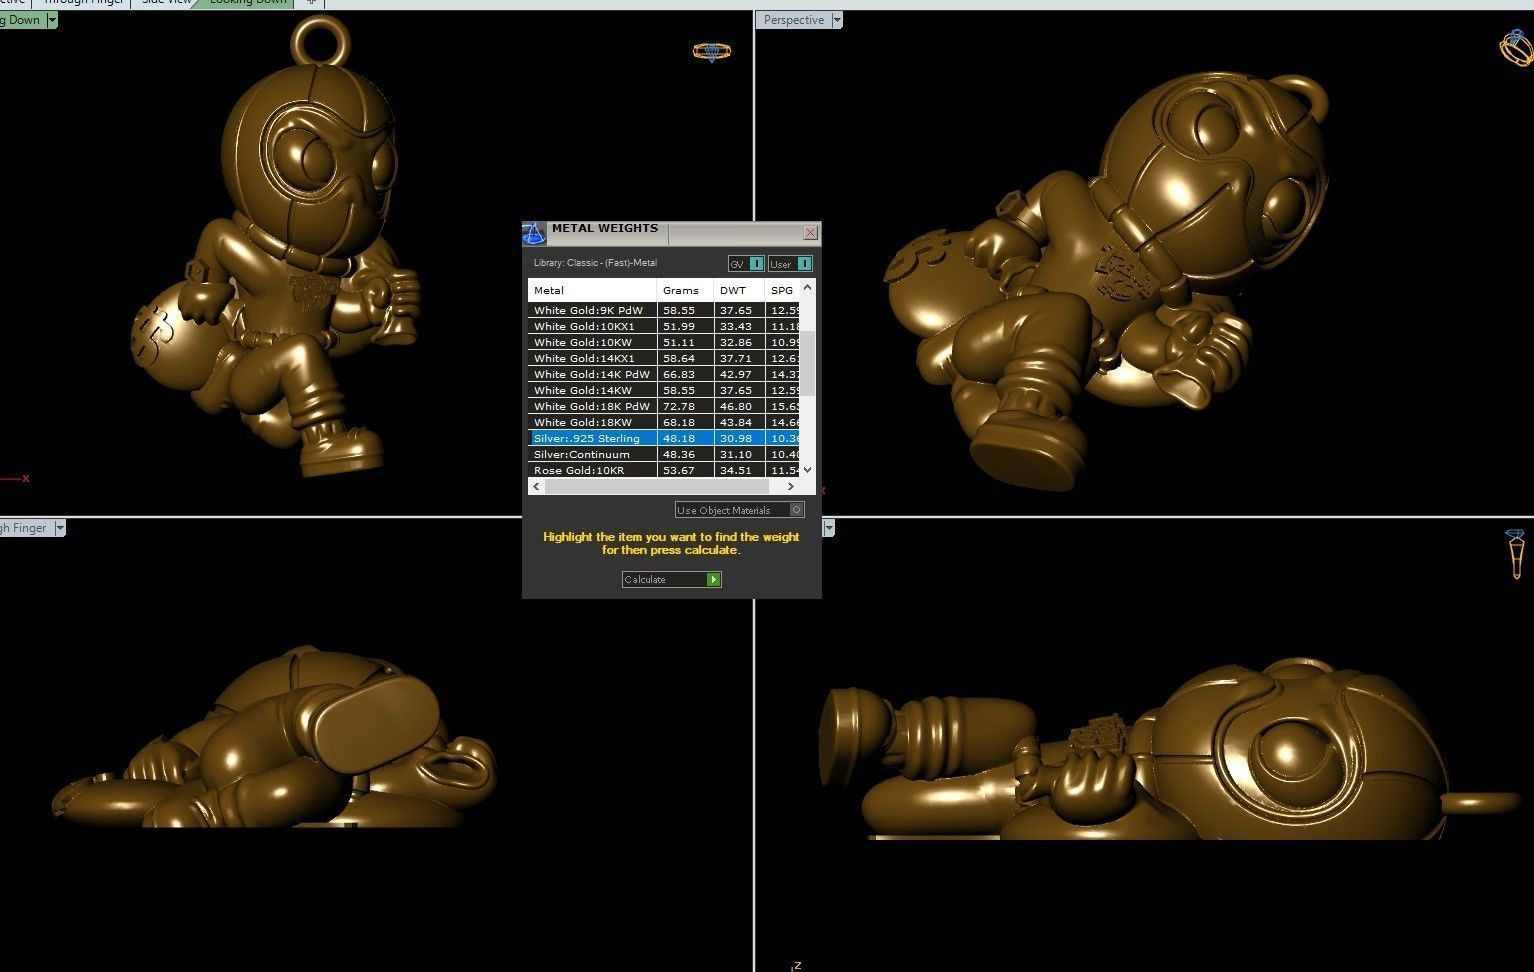Click the ring orientation icon in Perspective viewport
The image size is (1534, 972).
pyautogui.click(x=1518, y=46)
